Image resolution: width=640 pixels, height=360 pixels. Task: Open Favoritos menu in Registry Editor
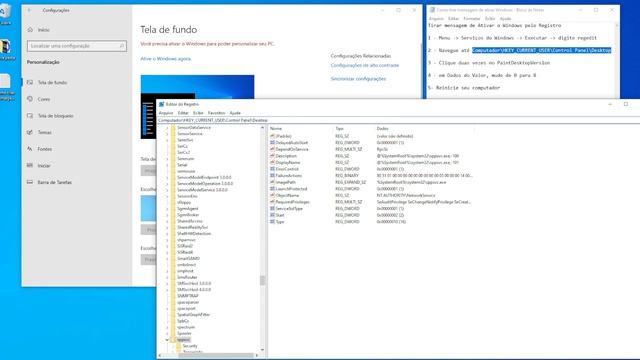(x=216, y=113)
